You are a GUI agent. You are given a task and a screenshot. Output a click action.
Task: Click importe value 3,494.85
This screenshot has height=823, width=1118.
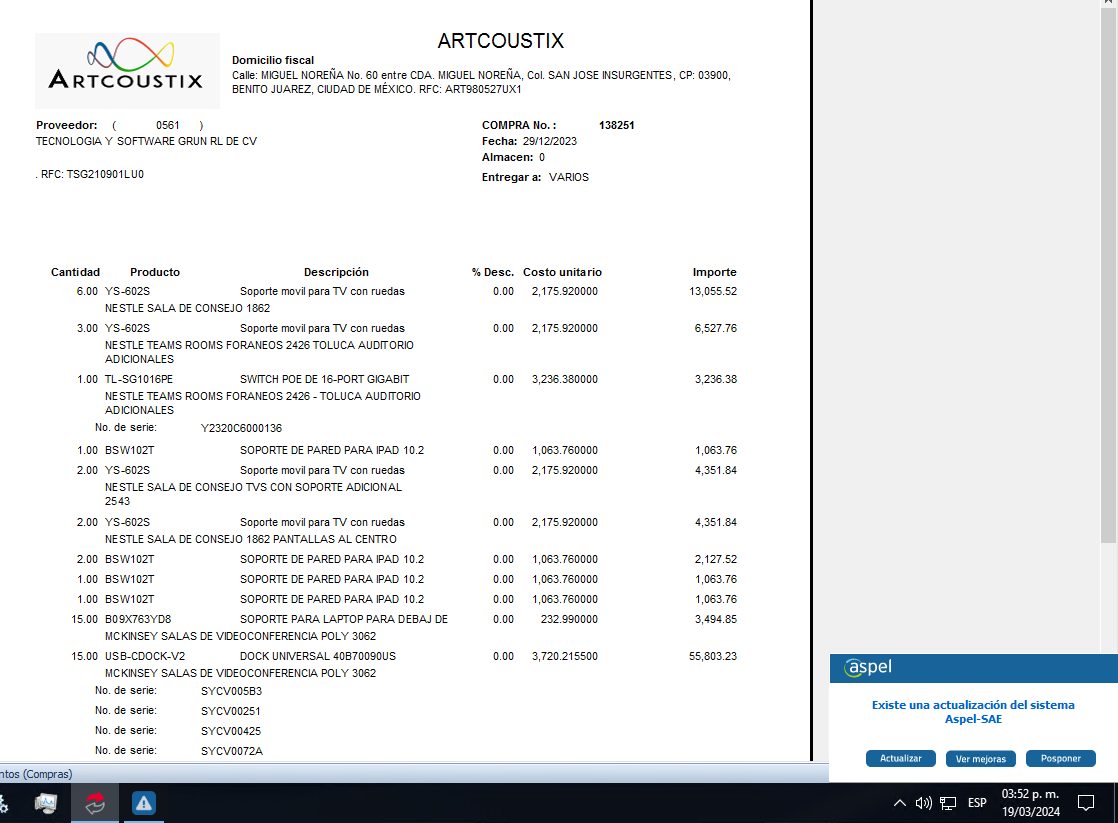click(716, 619)
